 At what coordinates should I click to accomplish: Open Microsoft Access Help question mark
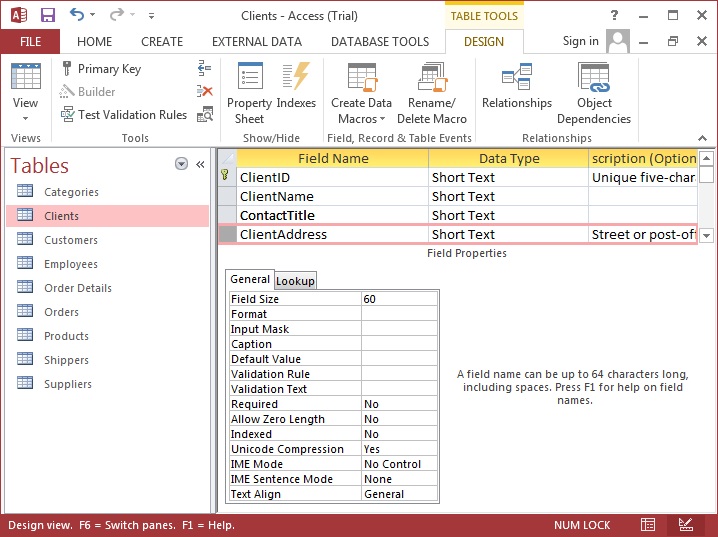coord(615,16)
